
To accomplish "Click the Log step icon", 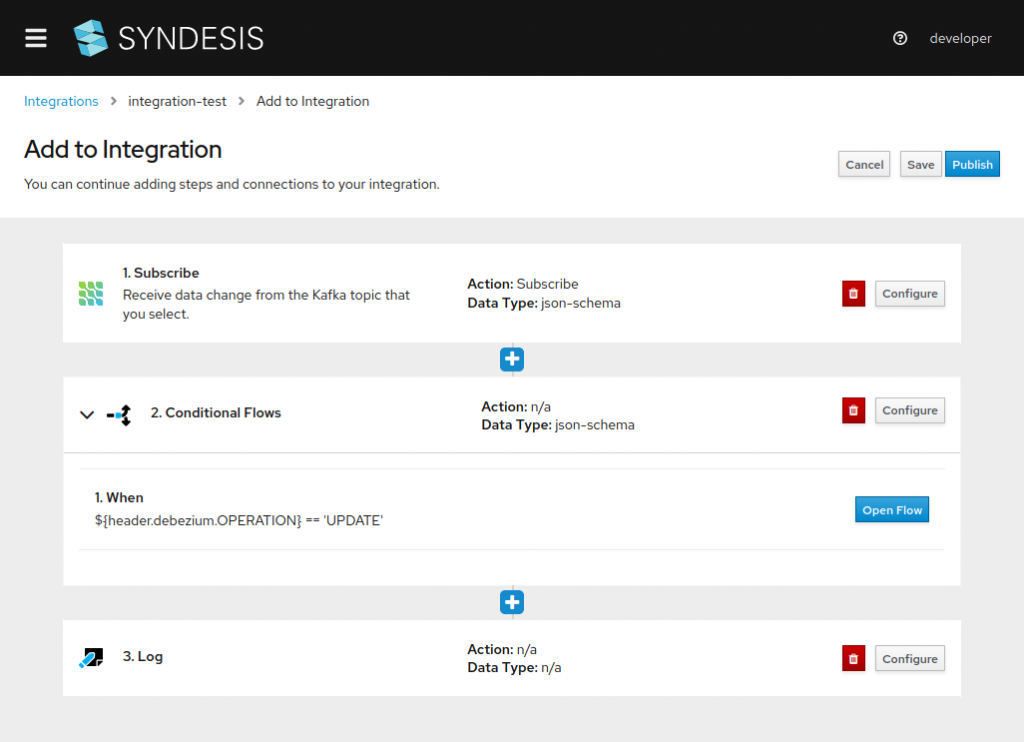I will [91, 658].
